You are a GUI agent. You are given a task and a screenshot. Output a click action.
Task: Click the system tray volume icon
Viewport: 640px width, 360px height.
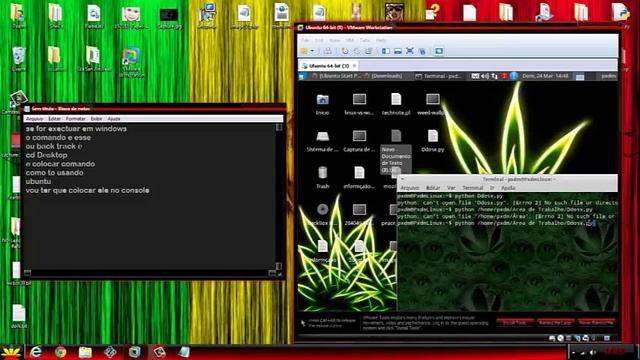coord(593,352)
